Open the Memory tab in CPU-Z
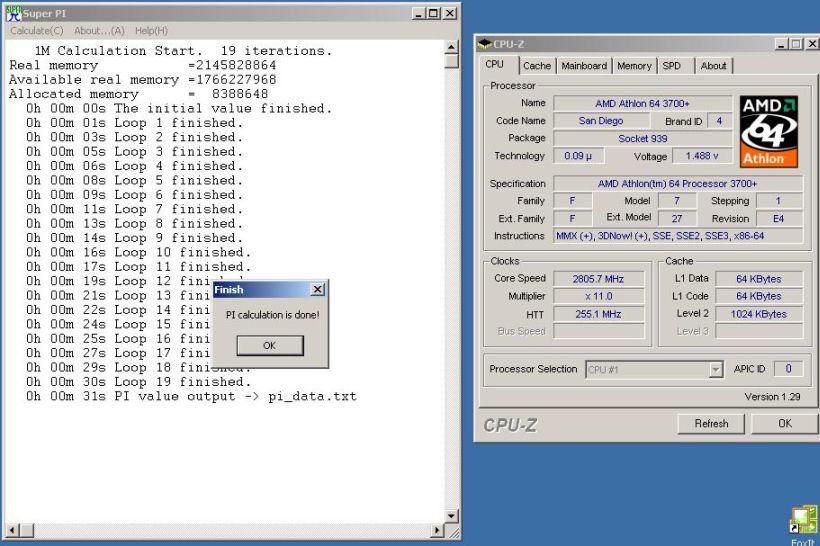 (x=634, y=66)
